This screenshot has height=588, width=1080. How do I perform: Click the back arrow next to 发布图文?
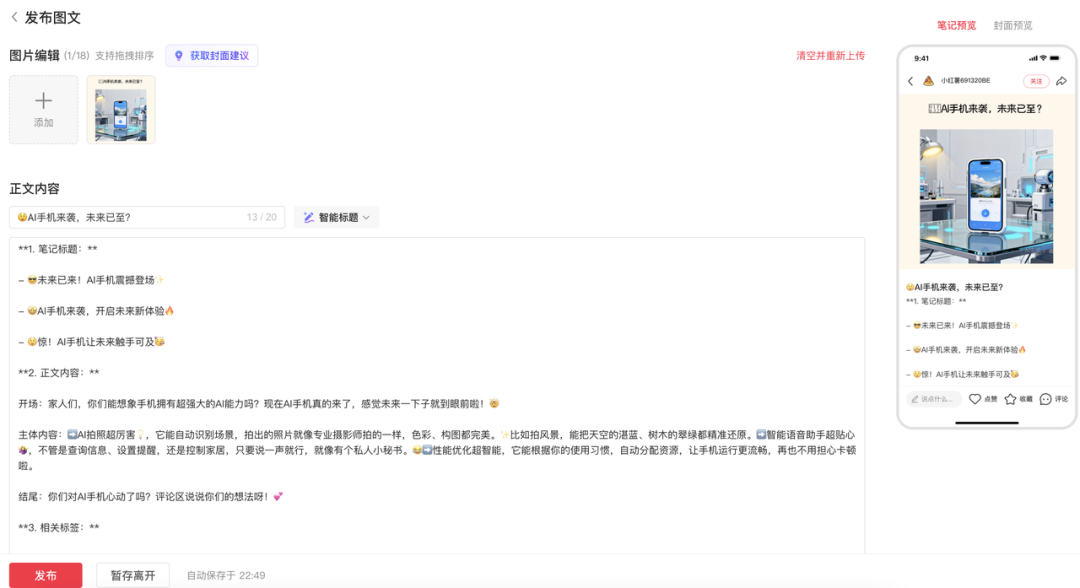coord(12,17)
